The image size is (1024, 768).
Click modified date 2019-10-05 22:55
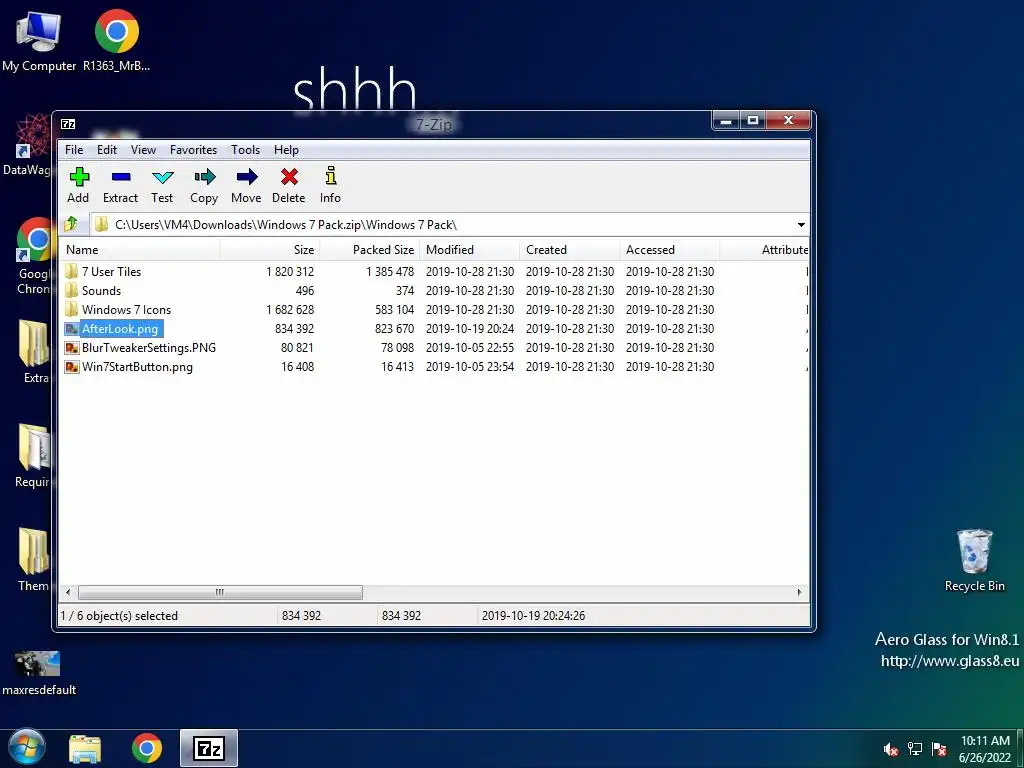(x=470, y=347)
